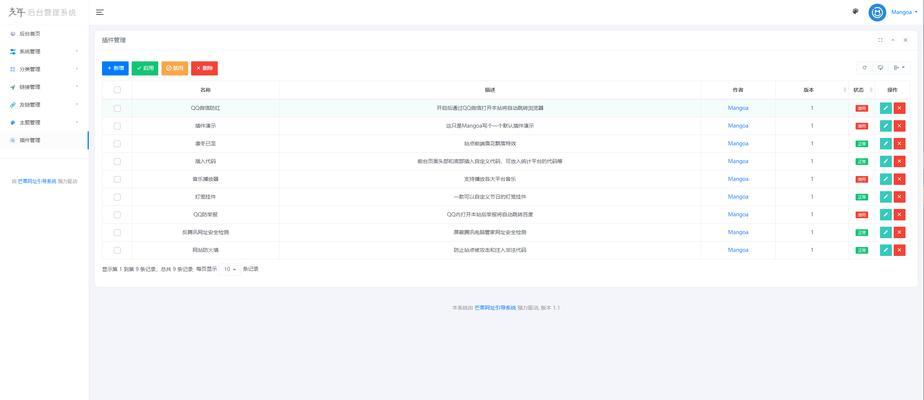
Task: Edit the 反腾讯网址安全检测 plugin
Action: pos(886,232)
